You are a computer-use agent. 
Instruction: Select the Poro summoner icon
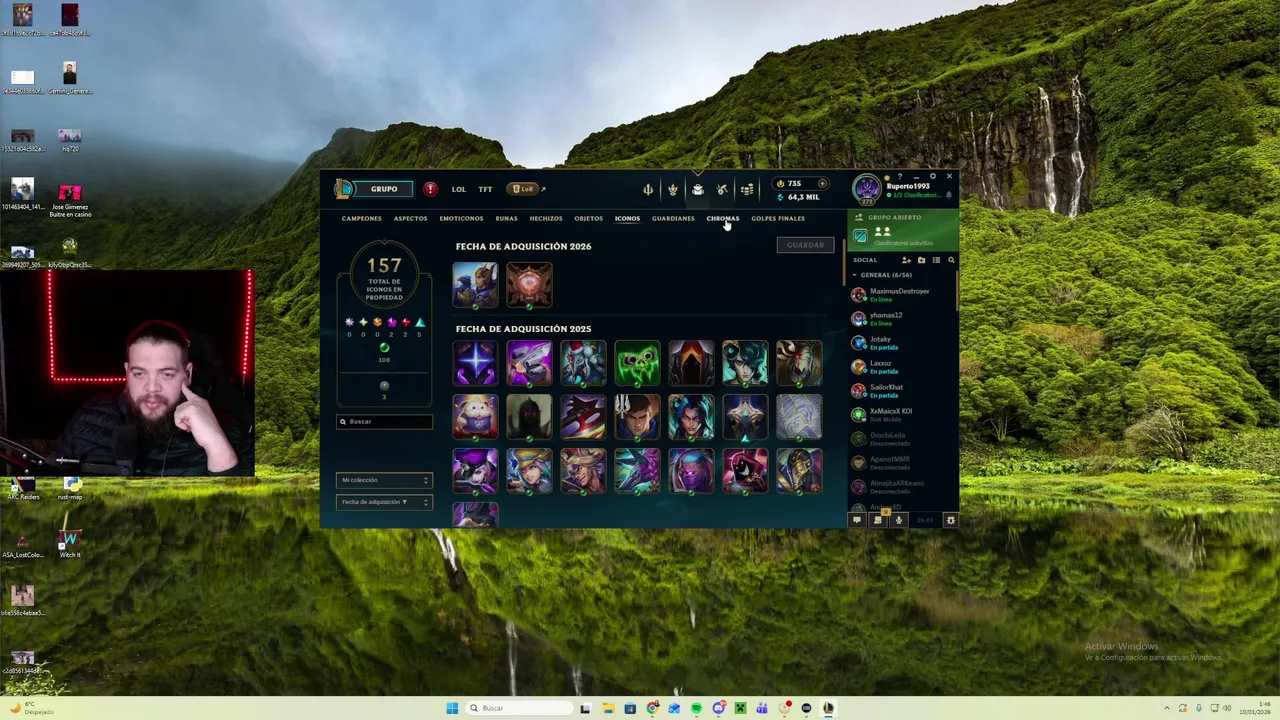click(475, 417)
